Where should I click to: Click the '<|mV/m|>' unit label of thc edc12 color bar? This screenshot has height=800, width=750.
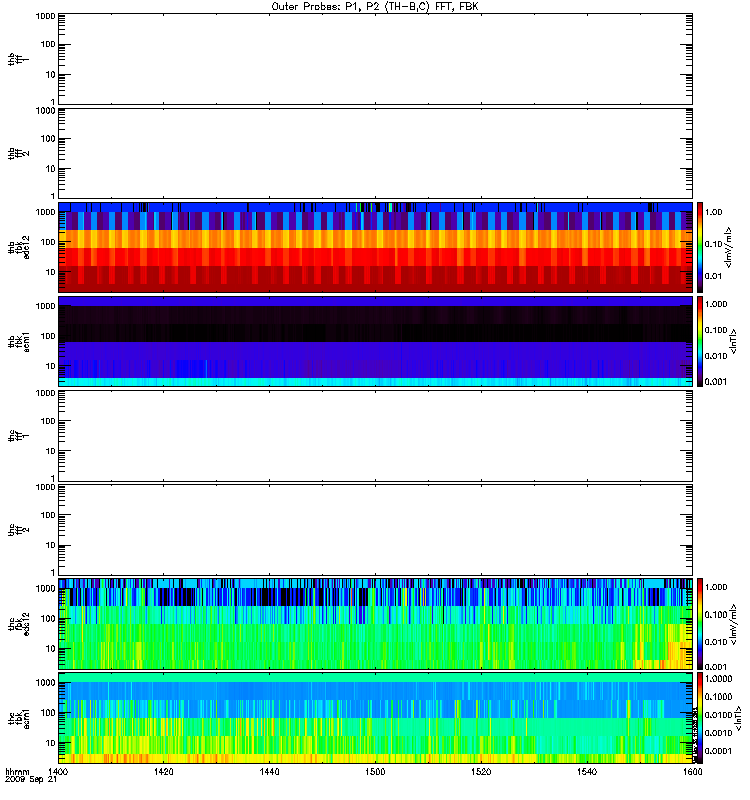click(x=733, y=624)
